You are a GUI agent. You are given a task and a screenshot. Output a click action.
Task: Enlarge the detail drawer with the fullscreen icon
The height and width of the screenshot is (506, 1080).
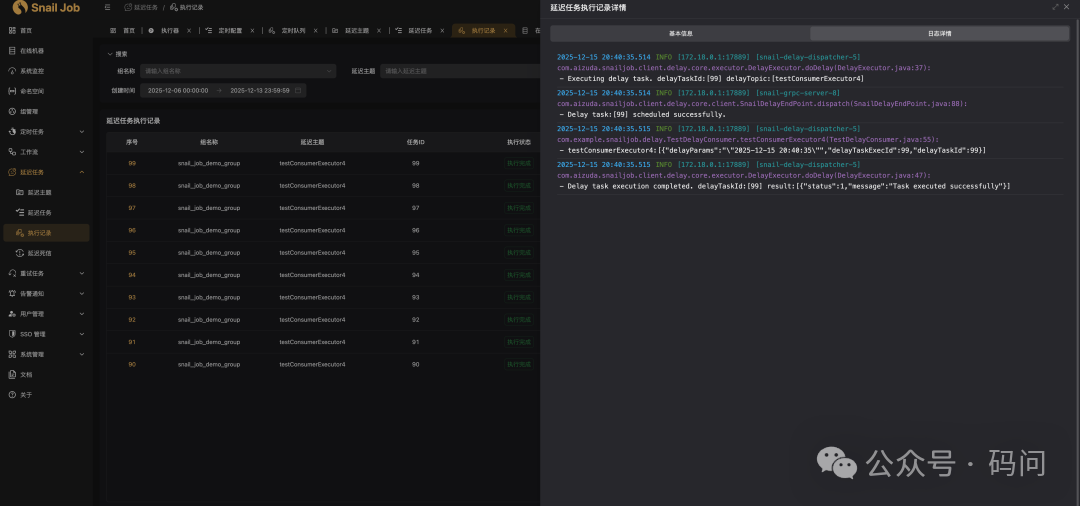[1054, 7]
